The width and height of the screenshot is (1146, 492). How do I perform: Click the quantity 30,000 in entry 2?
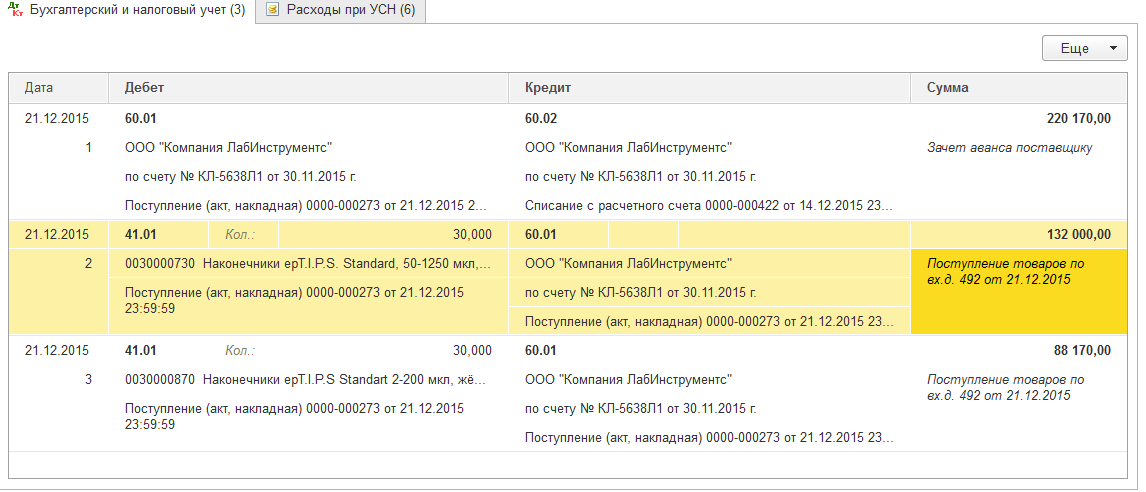tap(472, 235)
